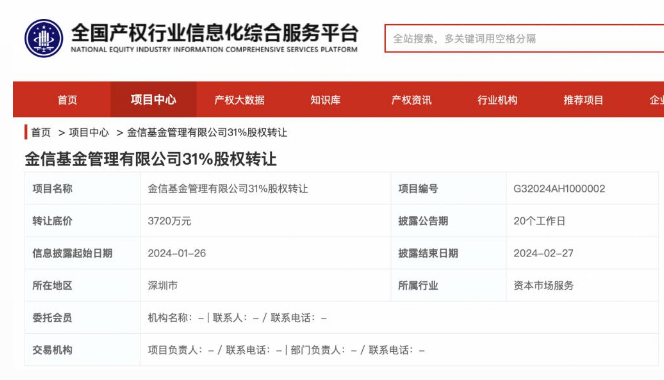Click the 所属行业 label cell
The width and height of the screenshot is (664, 380).
448,286
